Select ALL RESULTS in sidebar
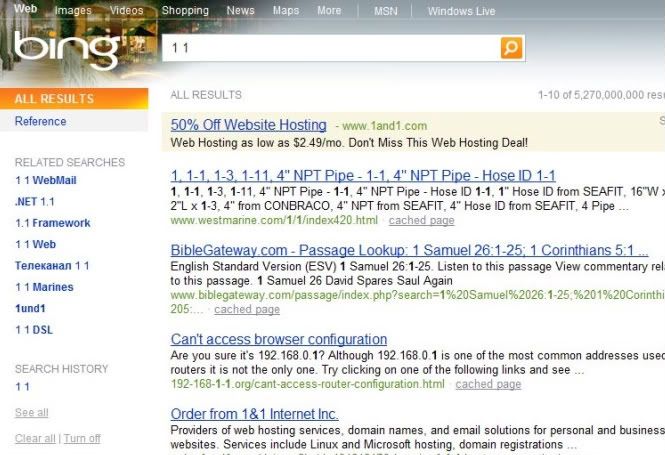This screenshot has width=665, height=455. click(x=54, y=99)
